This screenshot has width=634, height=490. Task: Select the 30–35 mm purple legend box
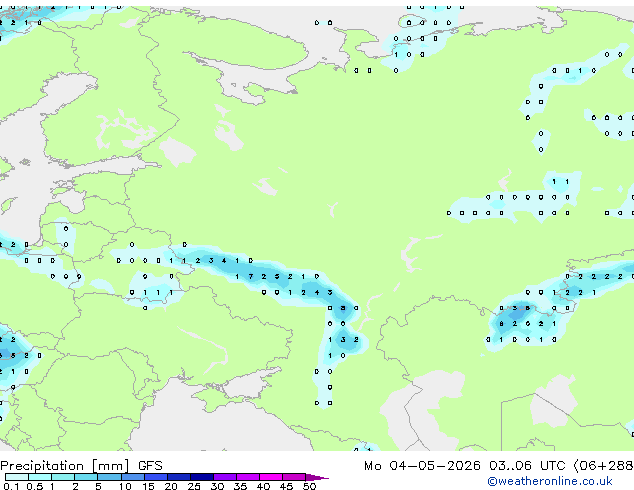(x=225, y=477)
